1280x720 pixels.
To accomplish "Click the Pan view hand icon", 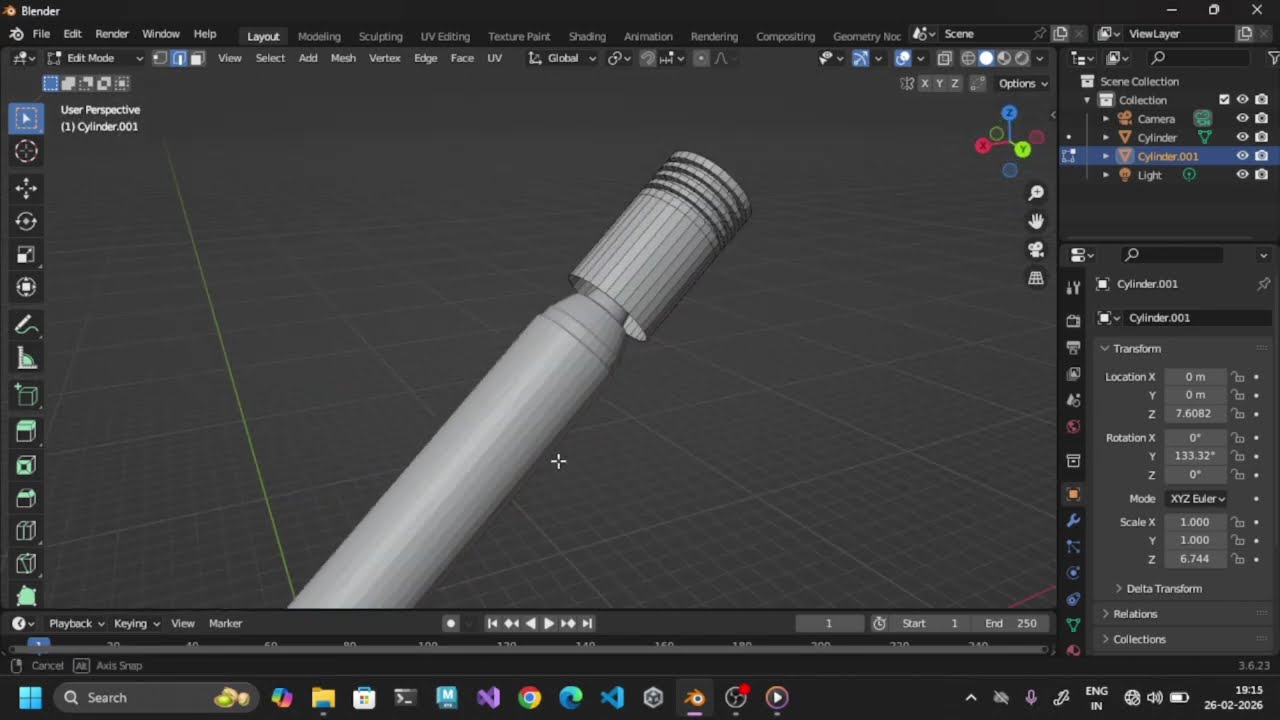I will (1036, 221).
